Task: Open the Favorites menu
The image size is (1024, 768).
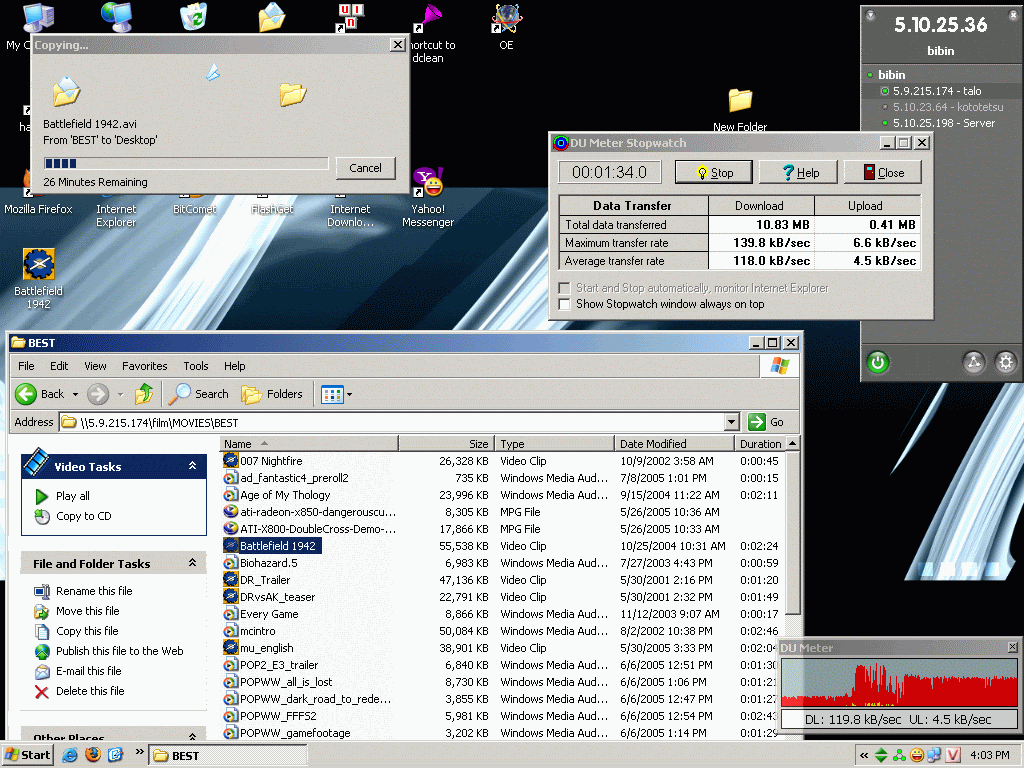Action: tap(145, 366)
